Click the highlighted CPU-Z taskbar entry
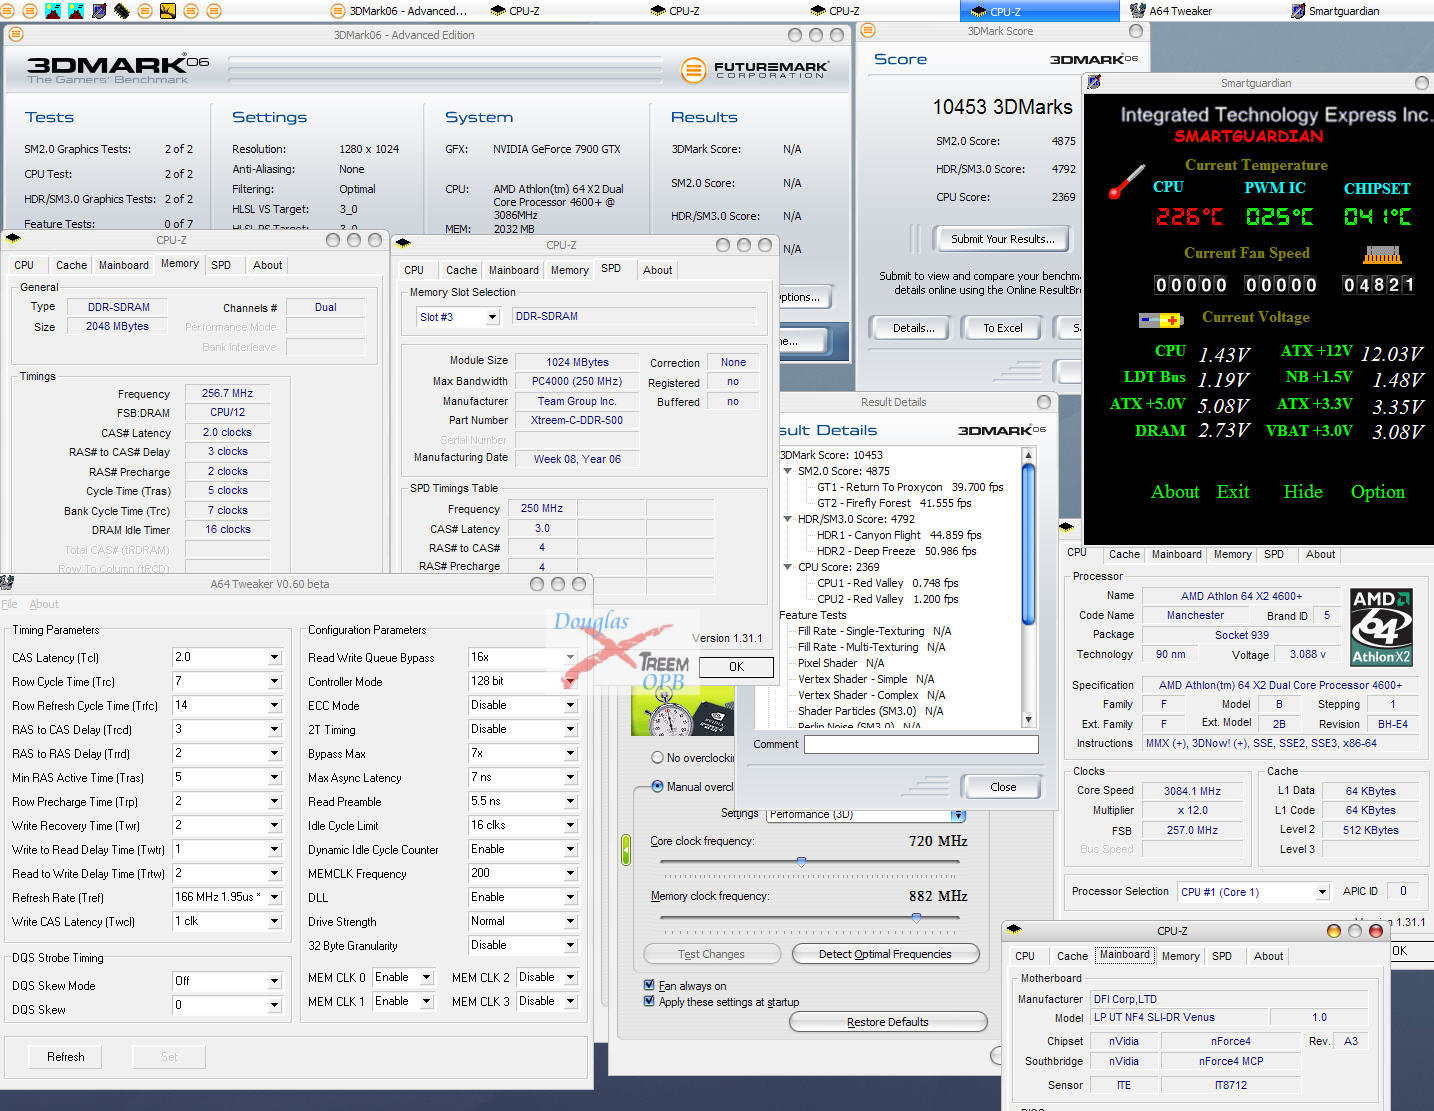This screenshot has height=1111, width=1434. [1040, 11]
